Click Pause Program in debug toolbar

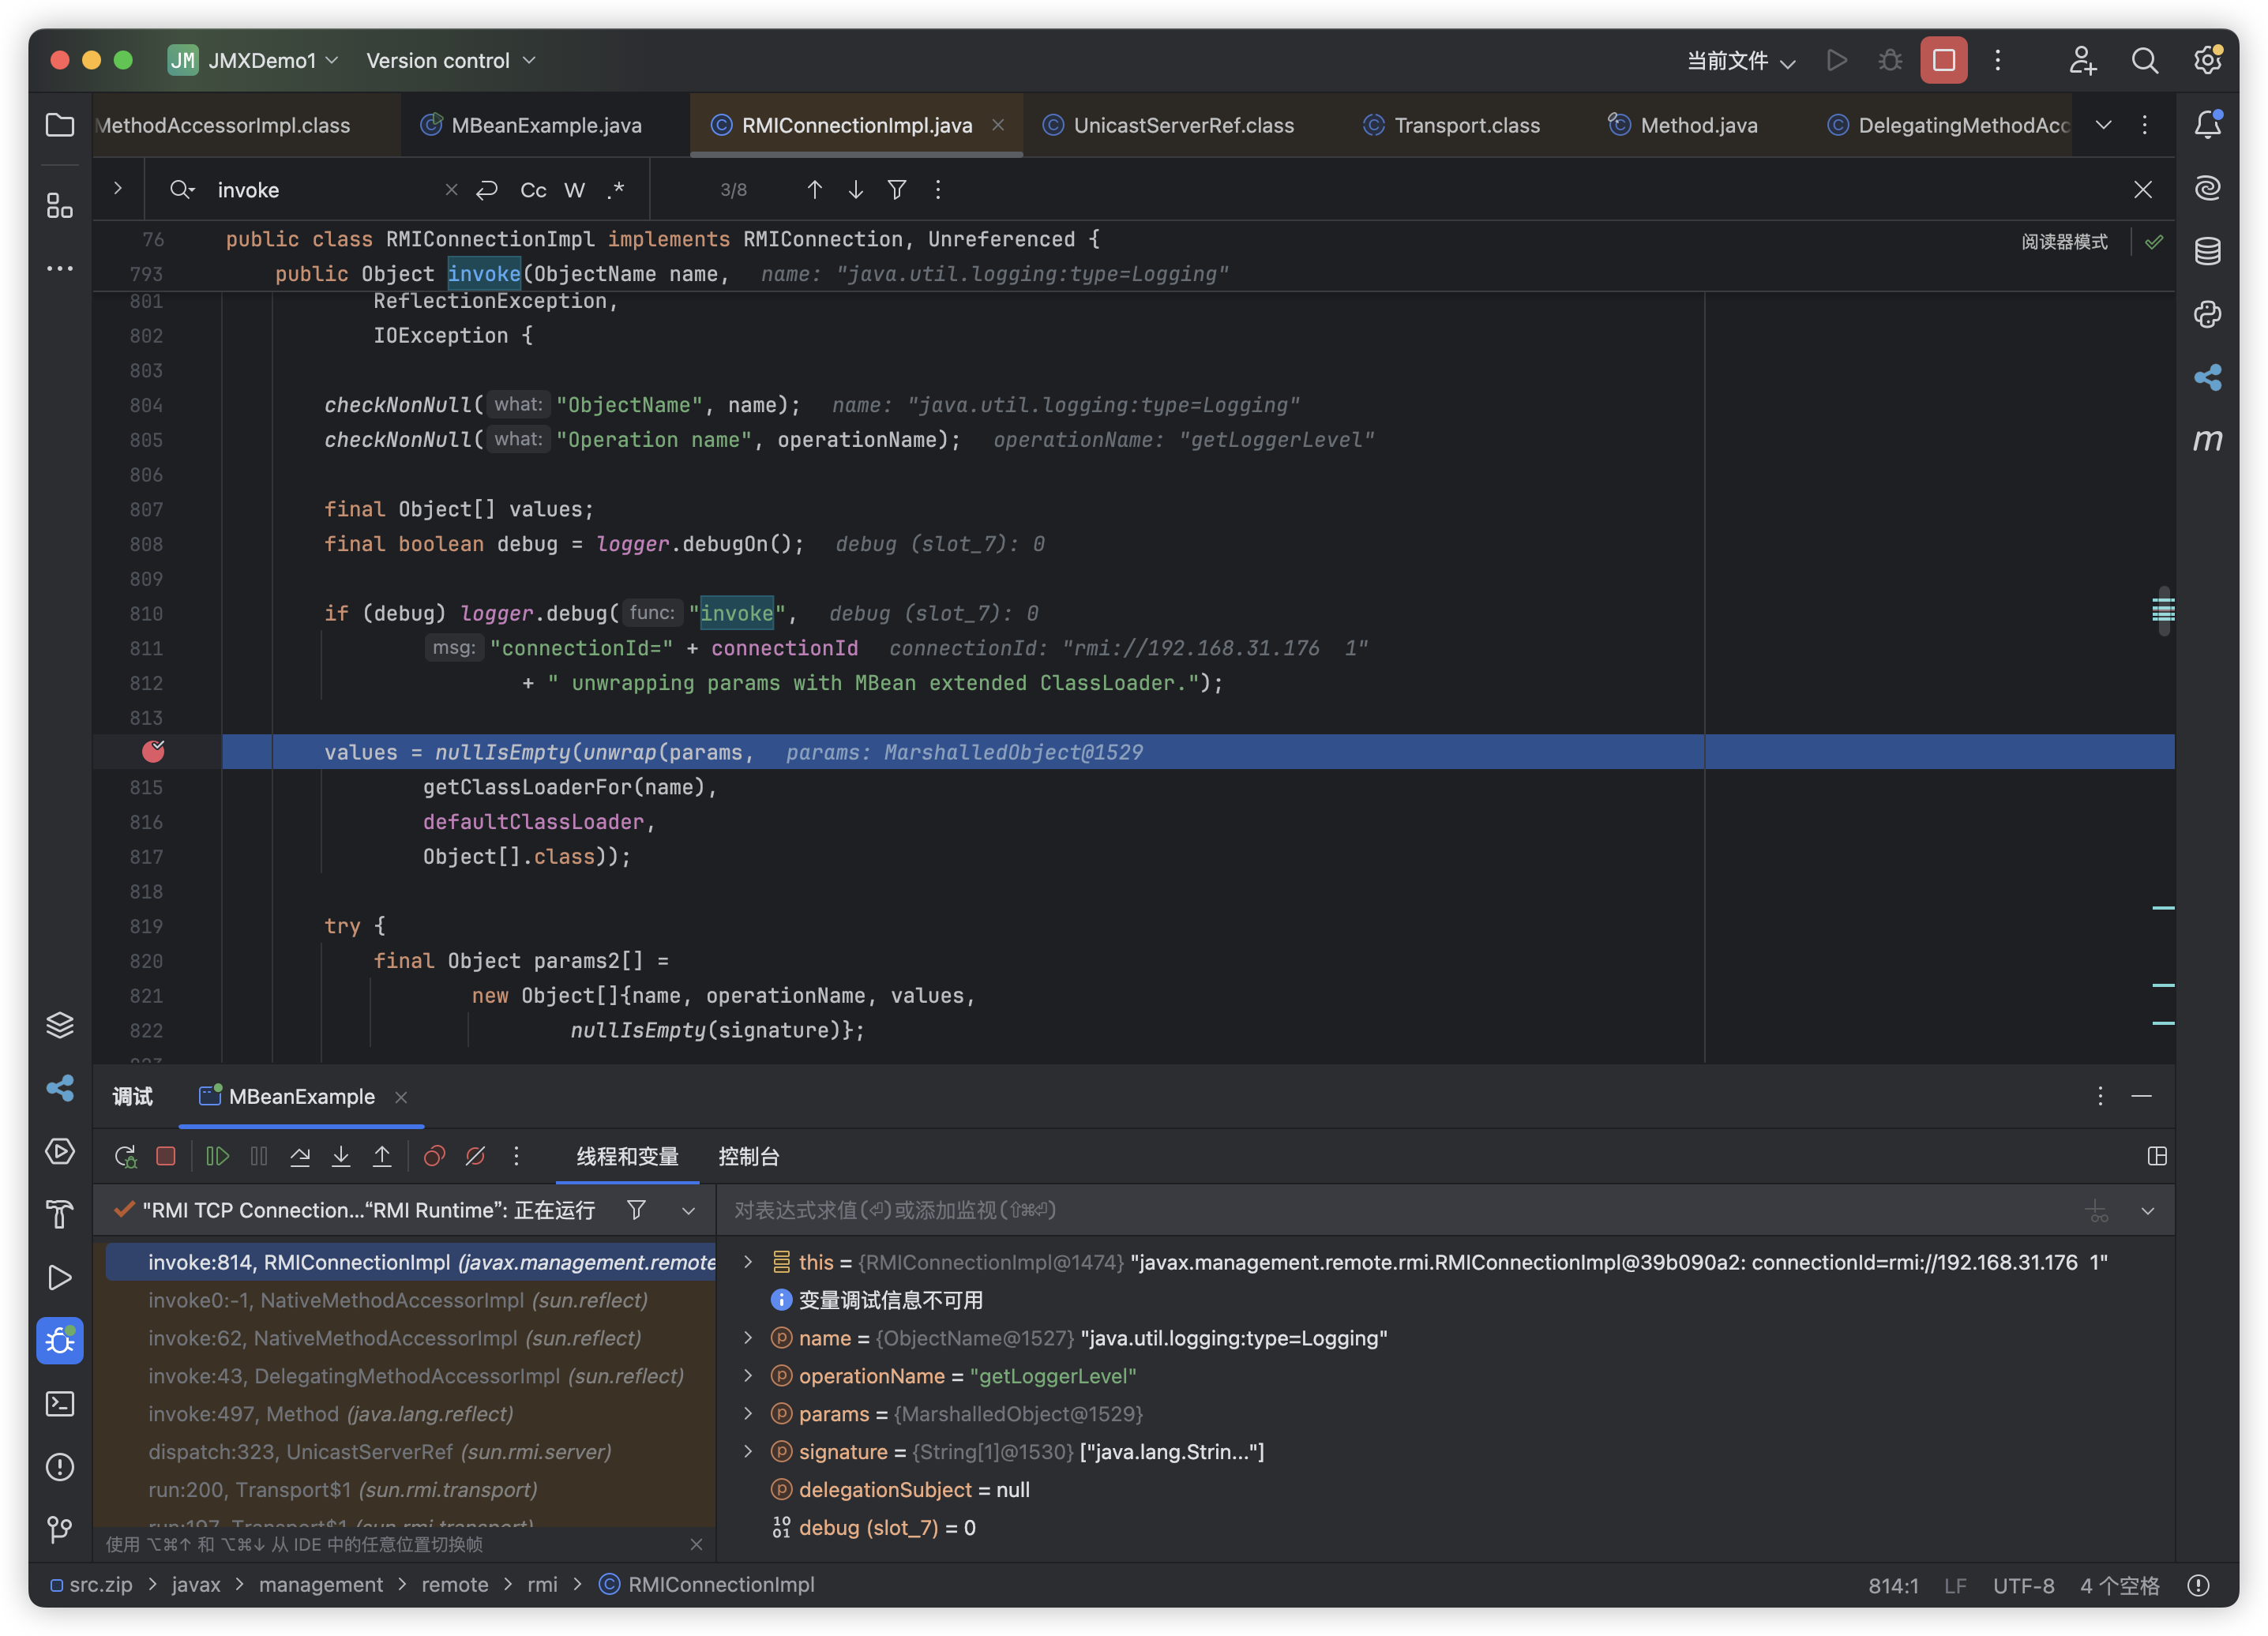tap(259, 1156)
